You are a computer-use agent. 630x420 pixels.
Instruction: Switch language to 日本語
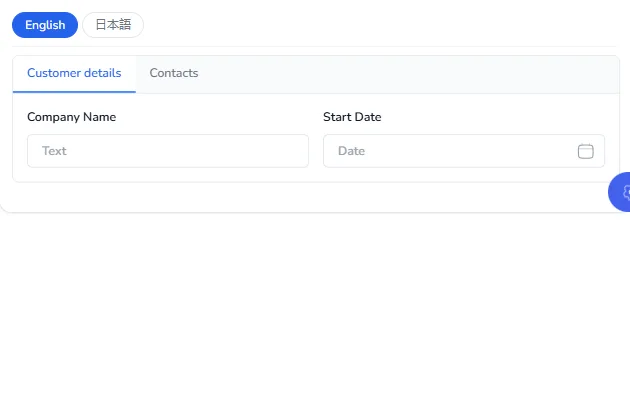(x=113, y=25)
